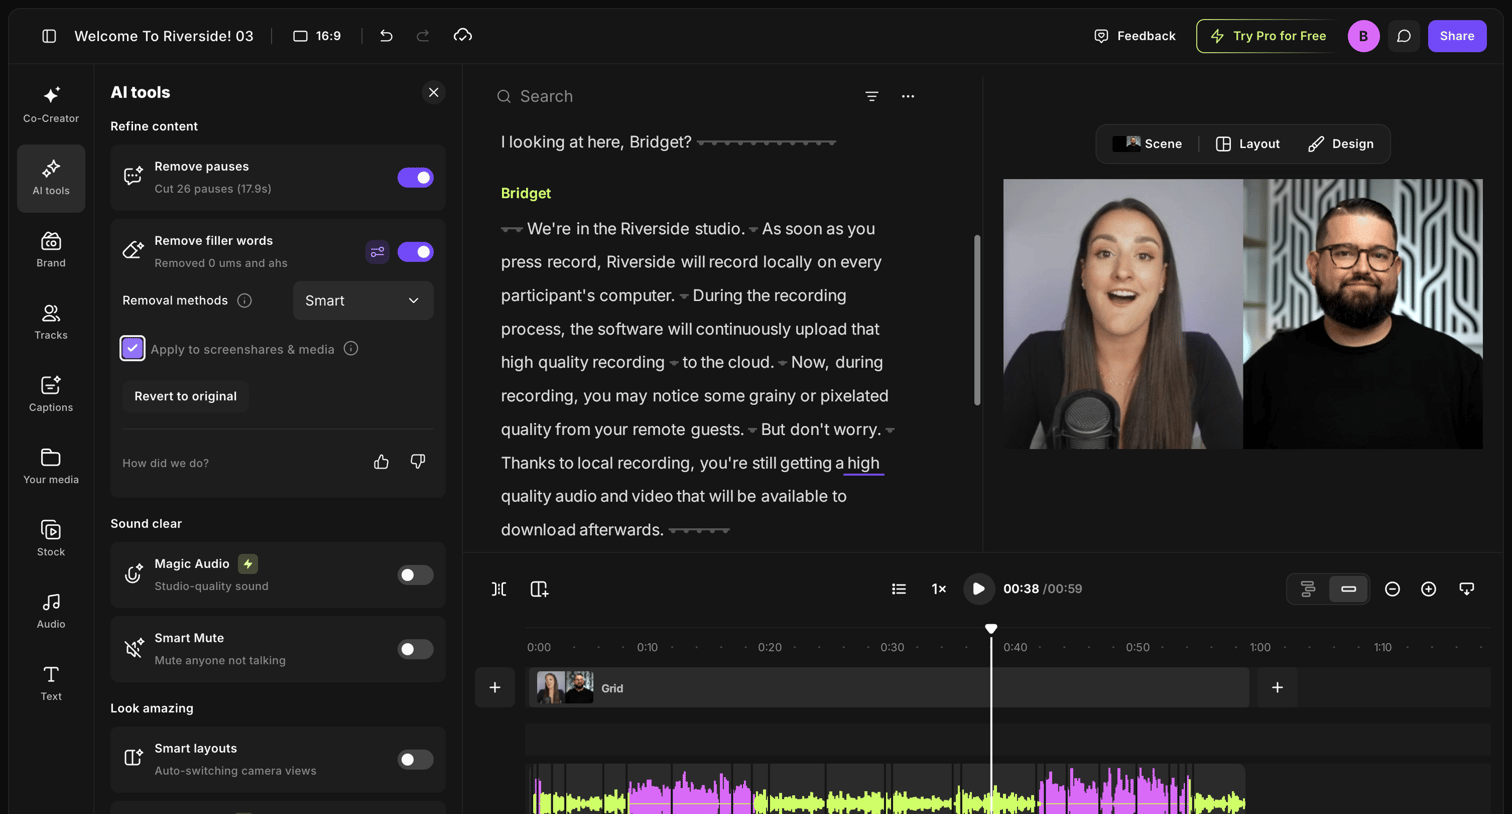The width and height of the screenshot is (1512, 814).
Task: Open the Smart removal methods dropdown
Action: coord(363,301)
